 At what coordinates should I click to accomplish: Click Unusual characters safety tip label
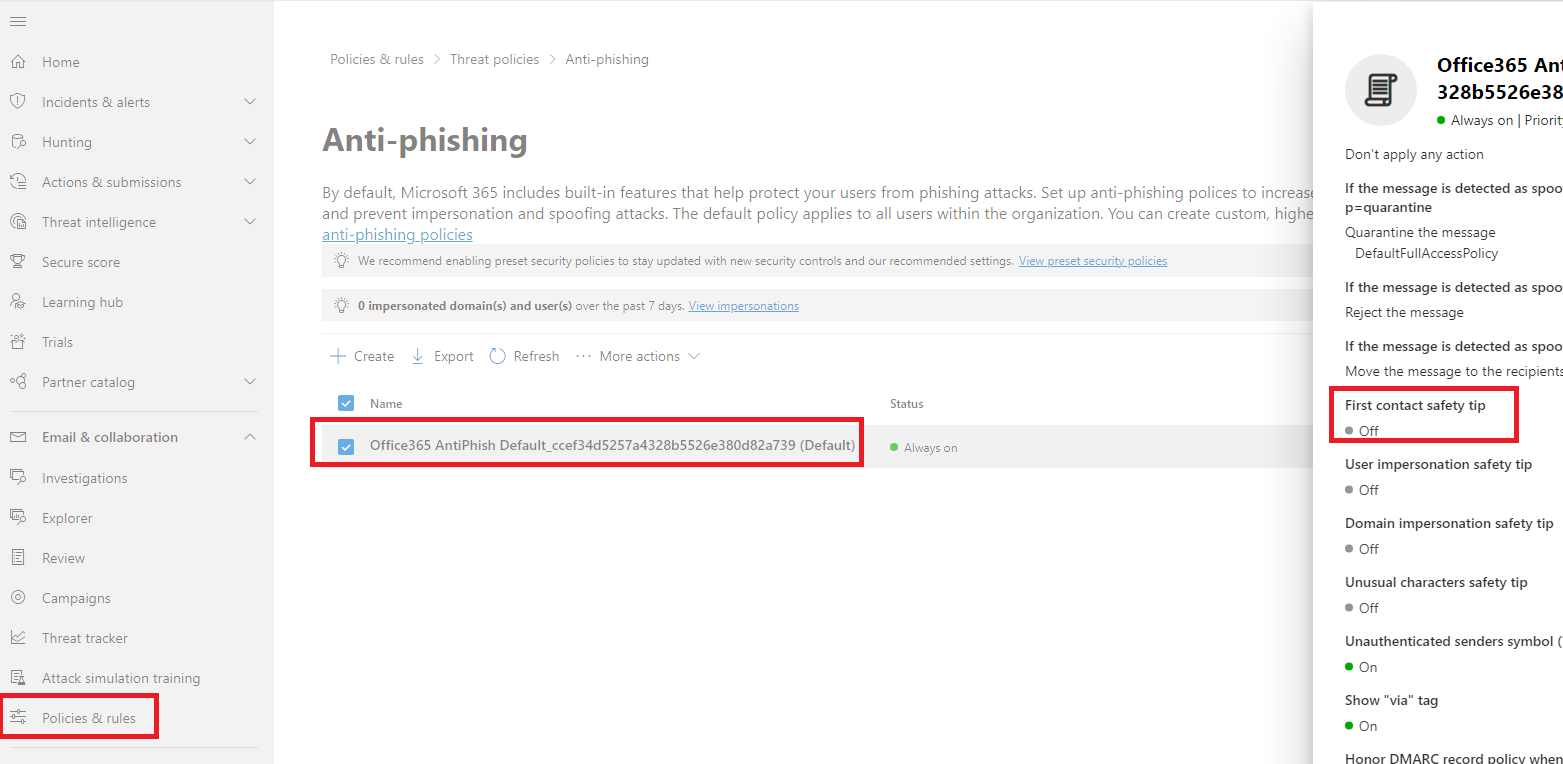click(1436, 582)
